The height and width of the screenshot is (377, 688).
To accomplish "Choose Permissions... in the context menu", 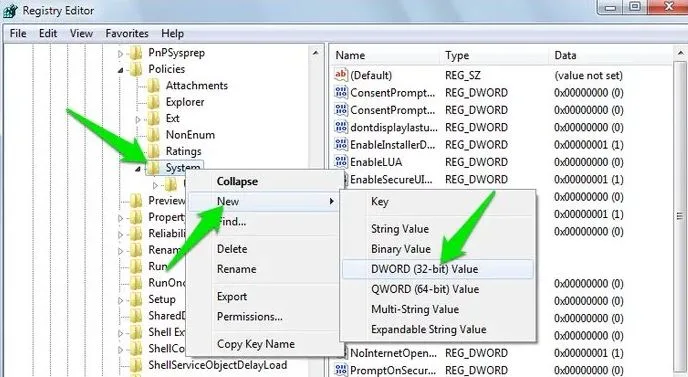I will 265,316.
